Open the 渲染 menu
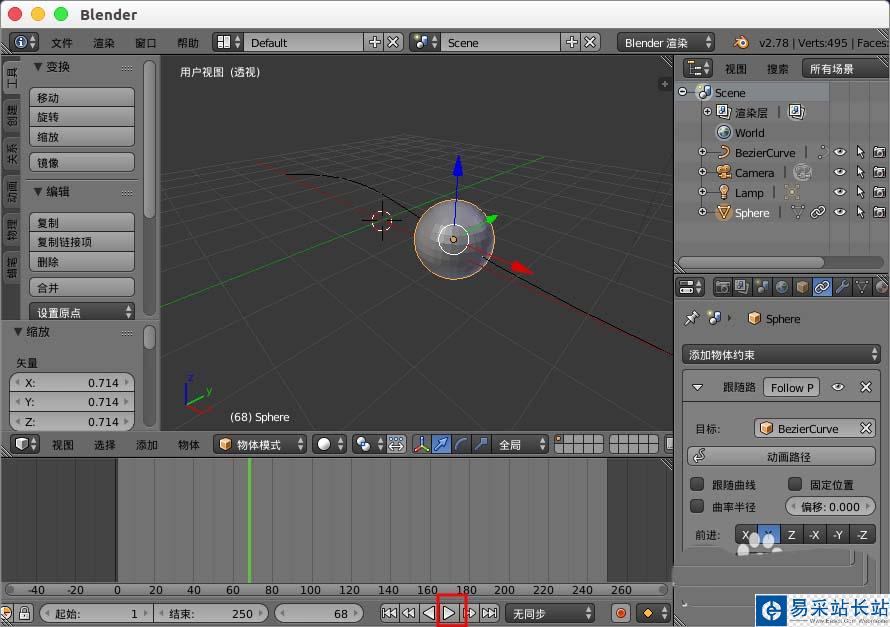Screen dimensions: 890x627 104,43
